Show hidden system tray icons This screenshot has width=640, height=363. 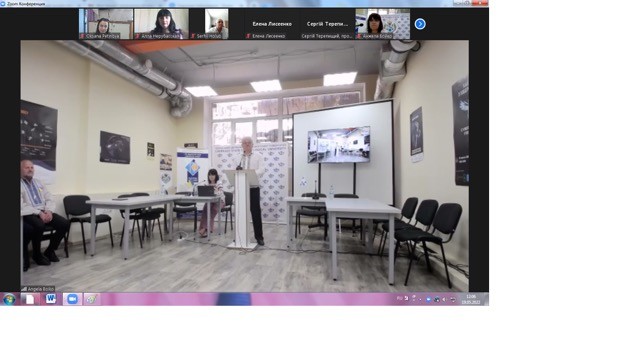[420, 299]
